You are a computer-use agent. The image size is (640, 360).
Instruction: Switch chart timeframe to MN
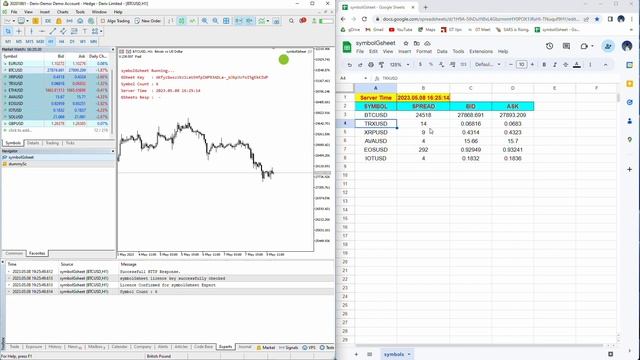pyautogui.click(x=93, y=42)
